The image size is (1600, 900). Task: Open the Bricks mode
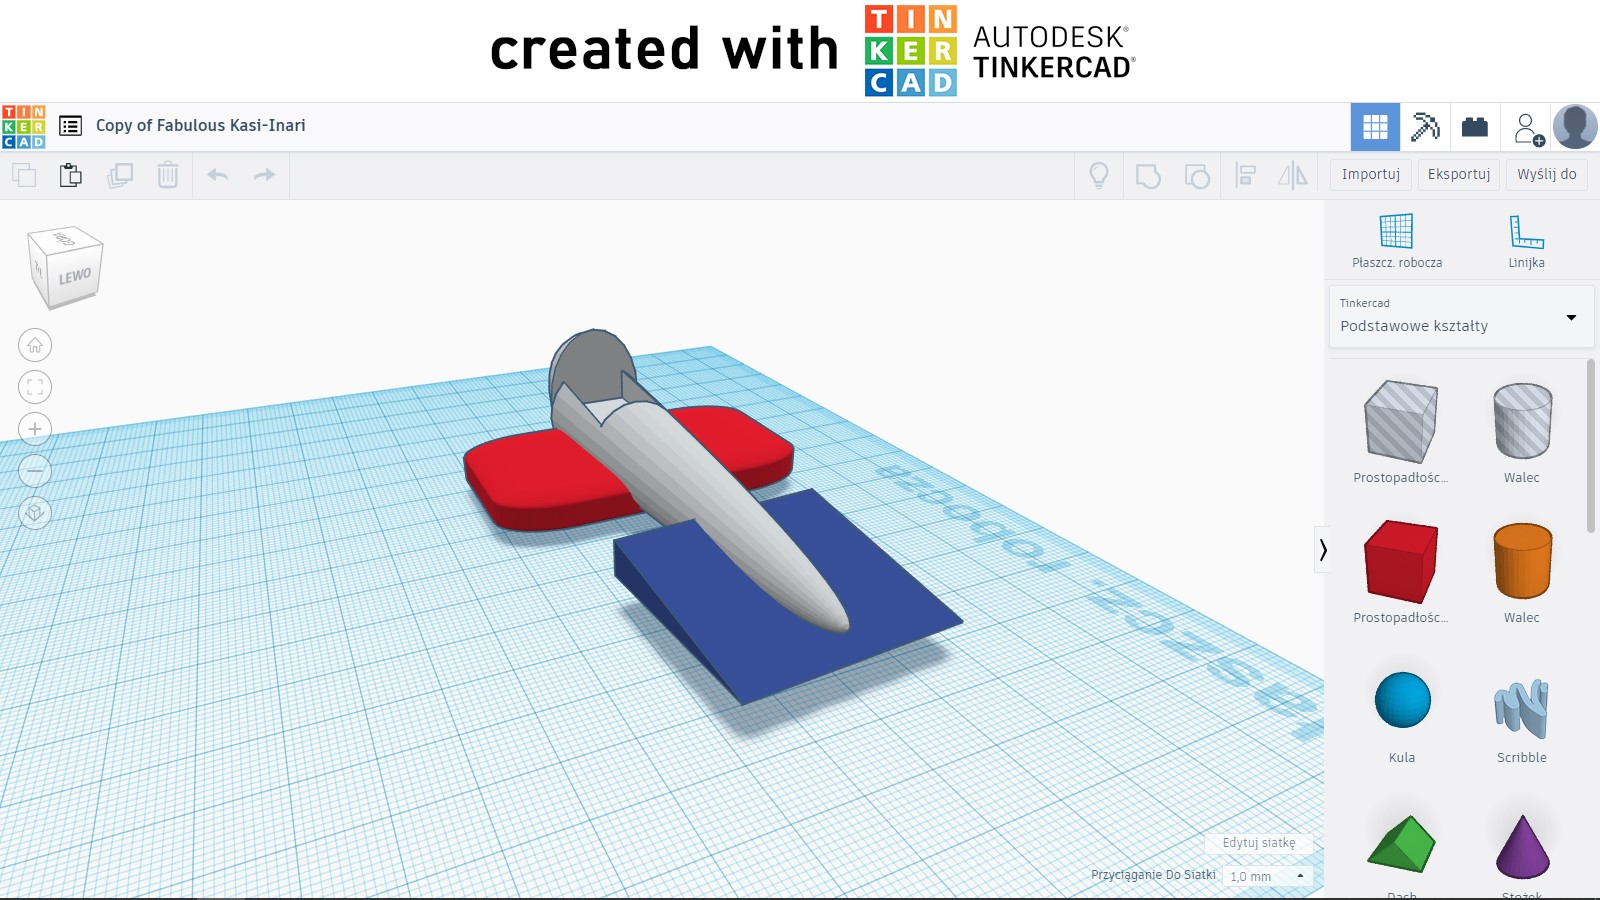point(1475,127)
